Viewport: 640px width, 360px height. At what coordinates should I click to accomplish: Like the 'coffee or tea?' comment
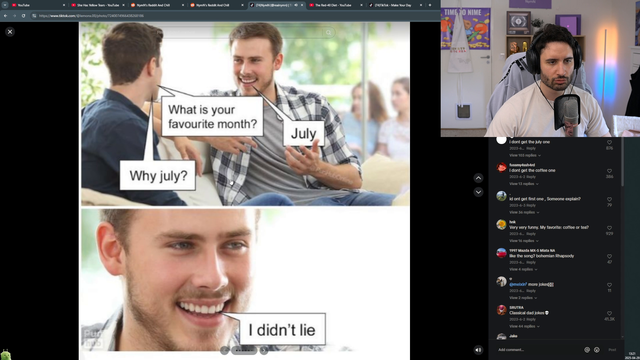[x=609, y=228]
